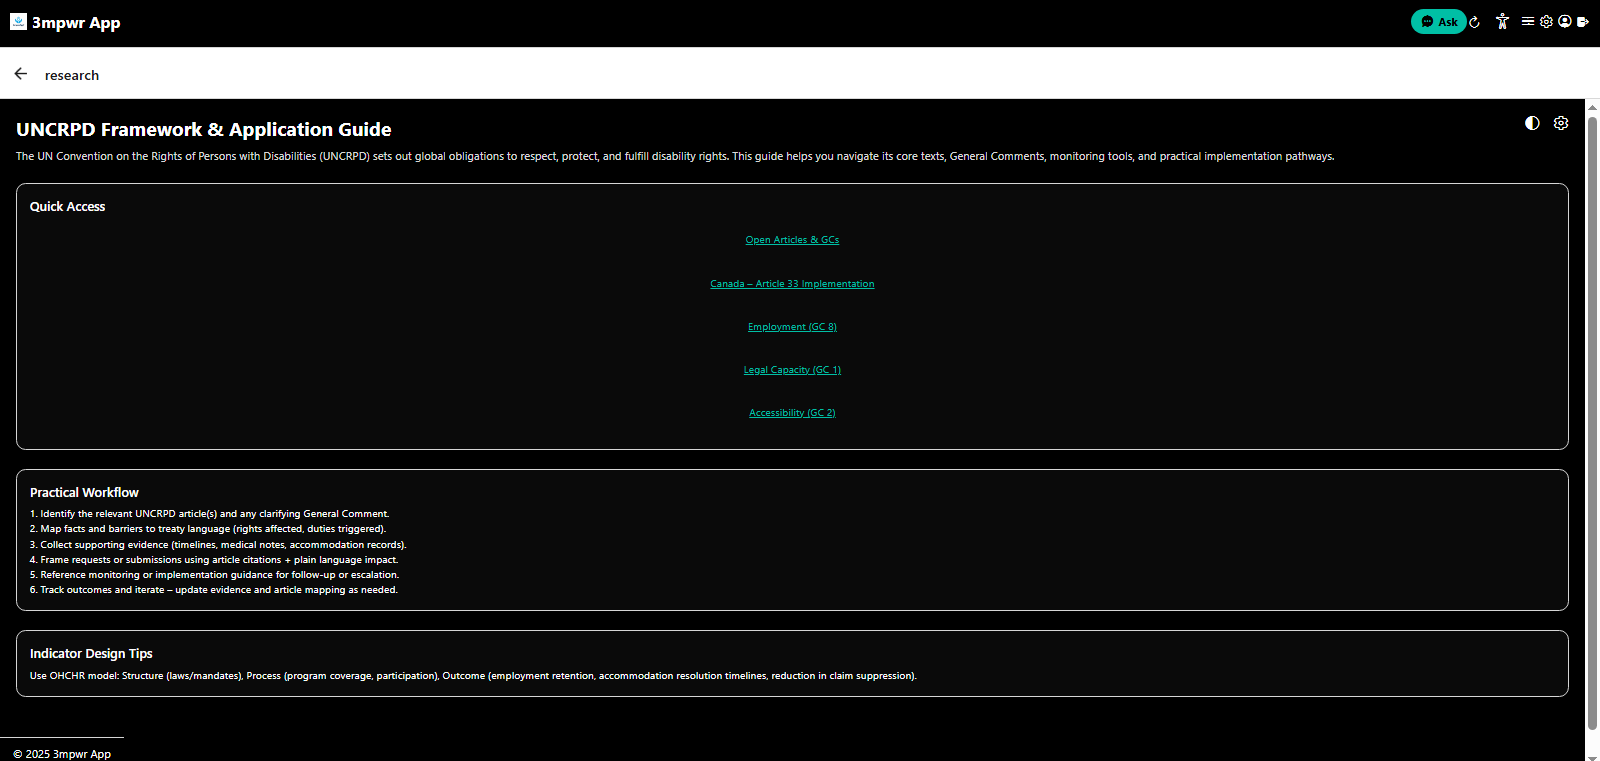
Task: Open the Legal Capacity (GC 1) link
Action: click(x=792, y=370)
